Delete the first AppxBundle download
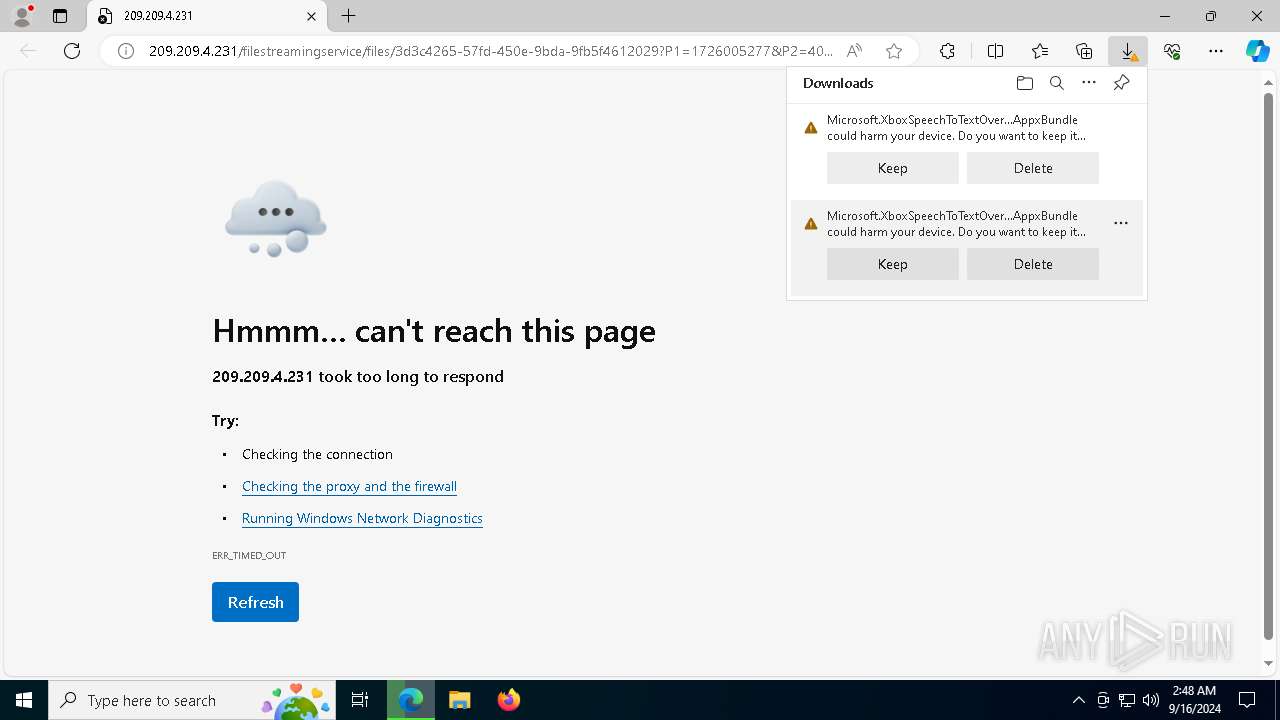The width and height of the screenshot is (1280, 720). (1033, 168)
